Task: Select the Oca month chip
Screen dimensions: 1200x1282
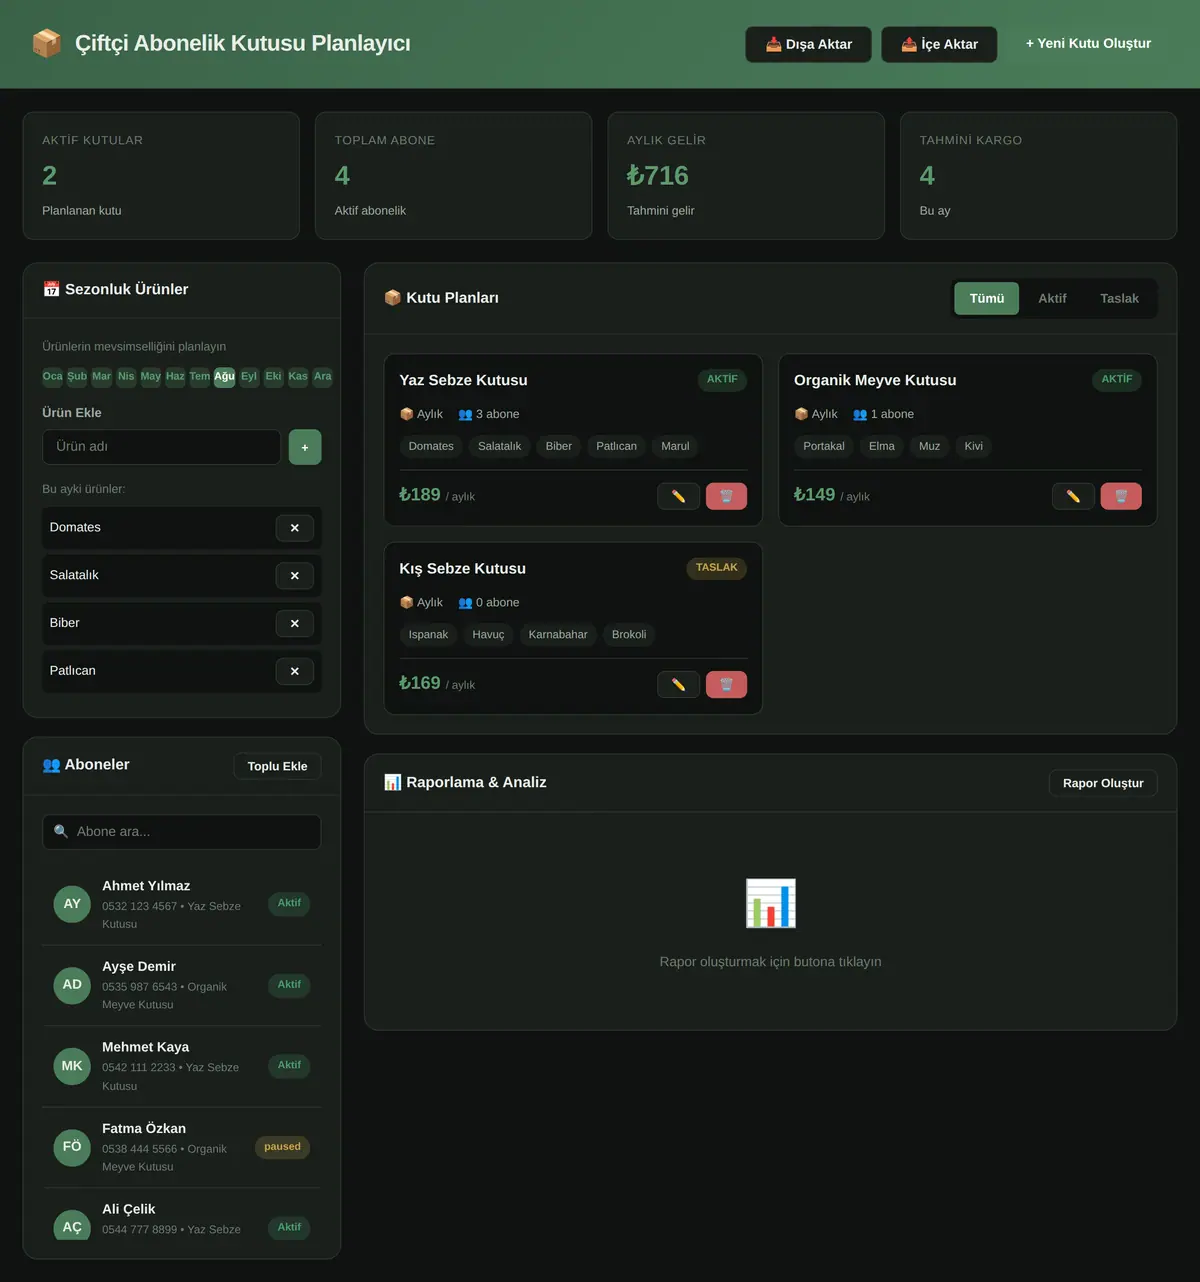Action: tap(52, 377)
